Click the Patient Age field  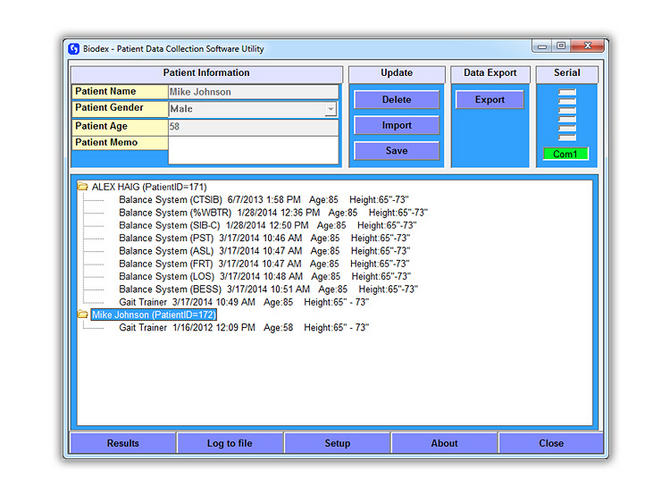click(x=253, y=127)
